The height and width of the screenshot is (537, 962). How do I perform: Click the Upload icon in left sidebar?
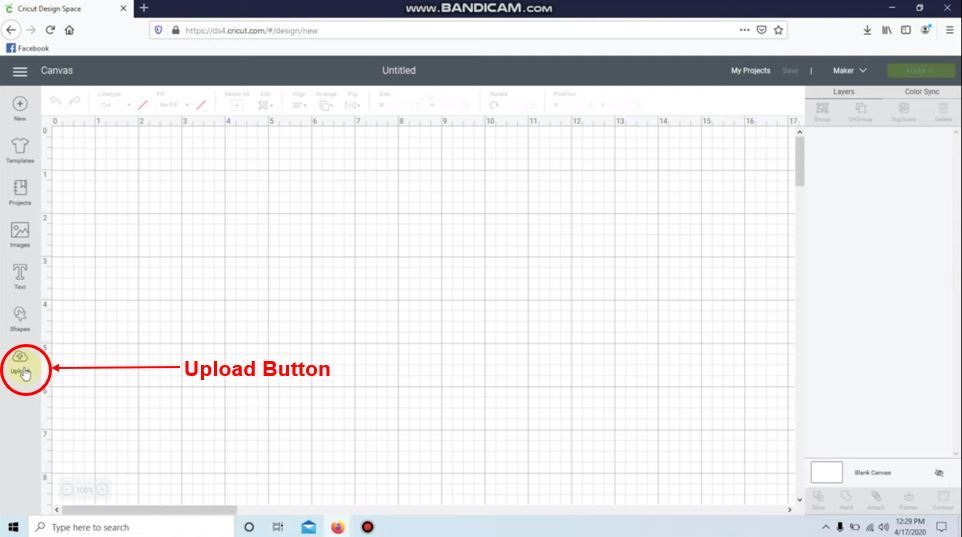20,362
